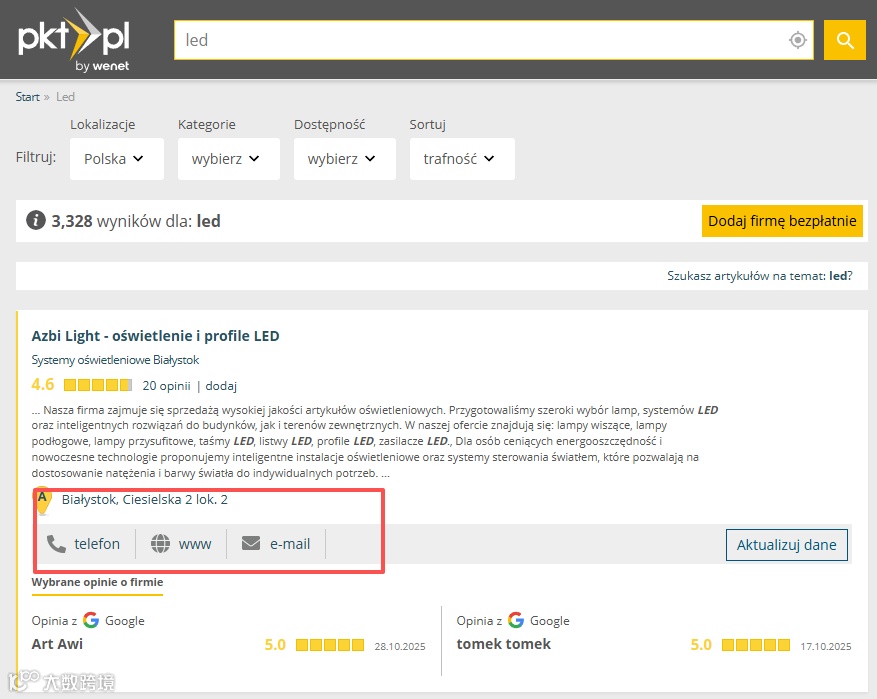Click review date 17.10.2025

pyautogui.click(x=826, y=646)
